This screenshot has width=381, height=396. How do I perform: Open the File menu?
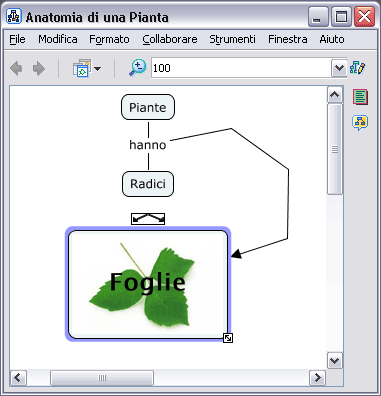(x=17, y=39)
